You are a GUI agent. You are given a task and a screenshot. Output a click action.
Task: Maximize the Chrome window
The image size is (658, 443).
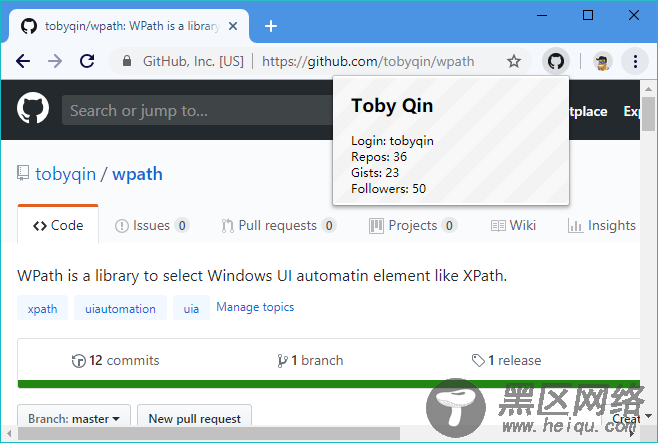tap(588, 16)
